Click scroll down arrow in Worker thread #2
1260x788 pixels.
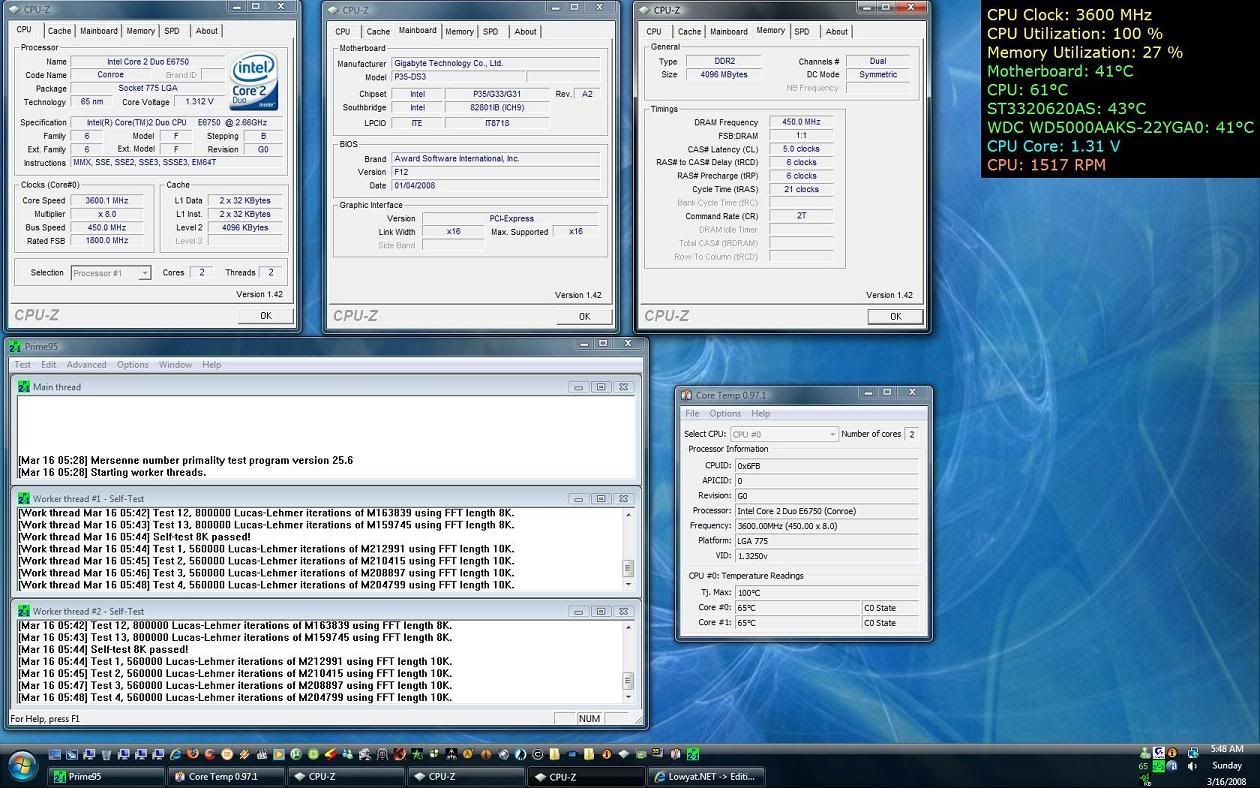628,697
